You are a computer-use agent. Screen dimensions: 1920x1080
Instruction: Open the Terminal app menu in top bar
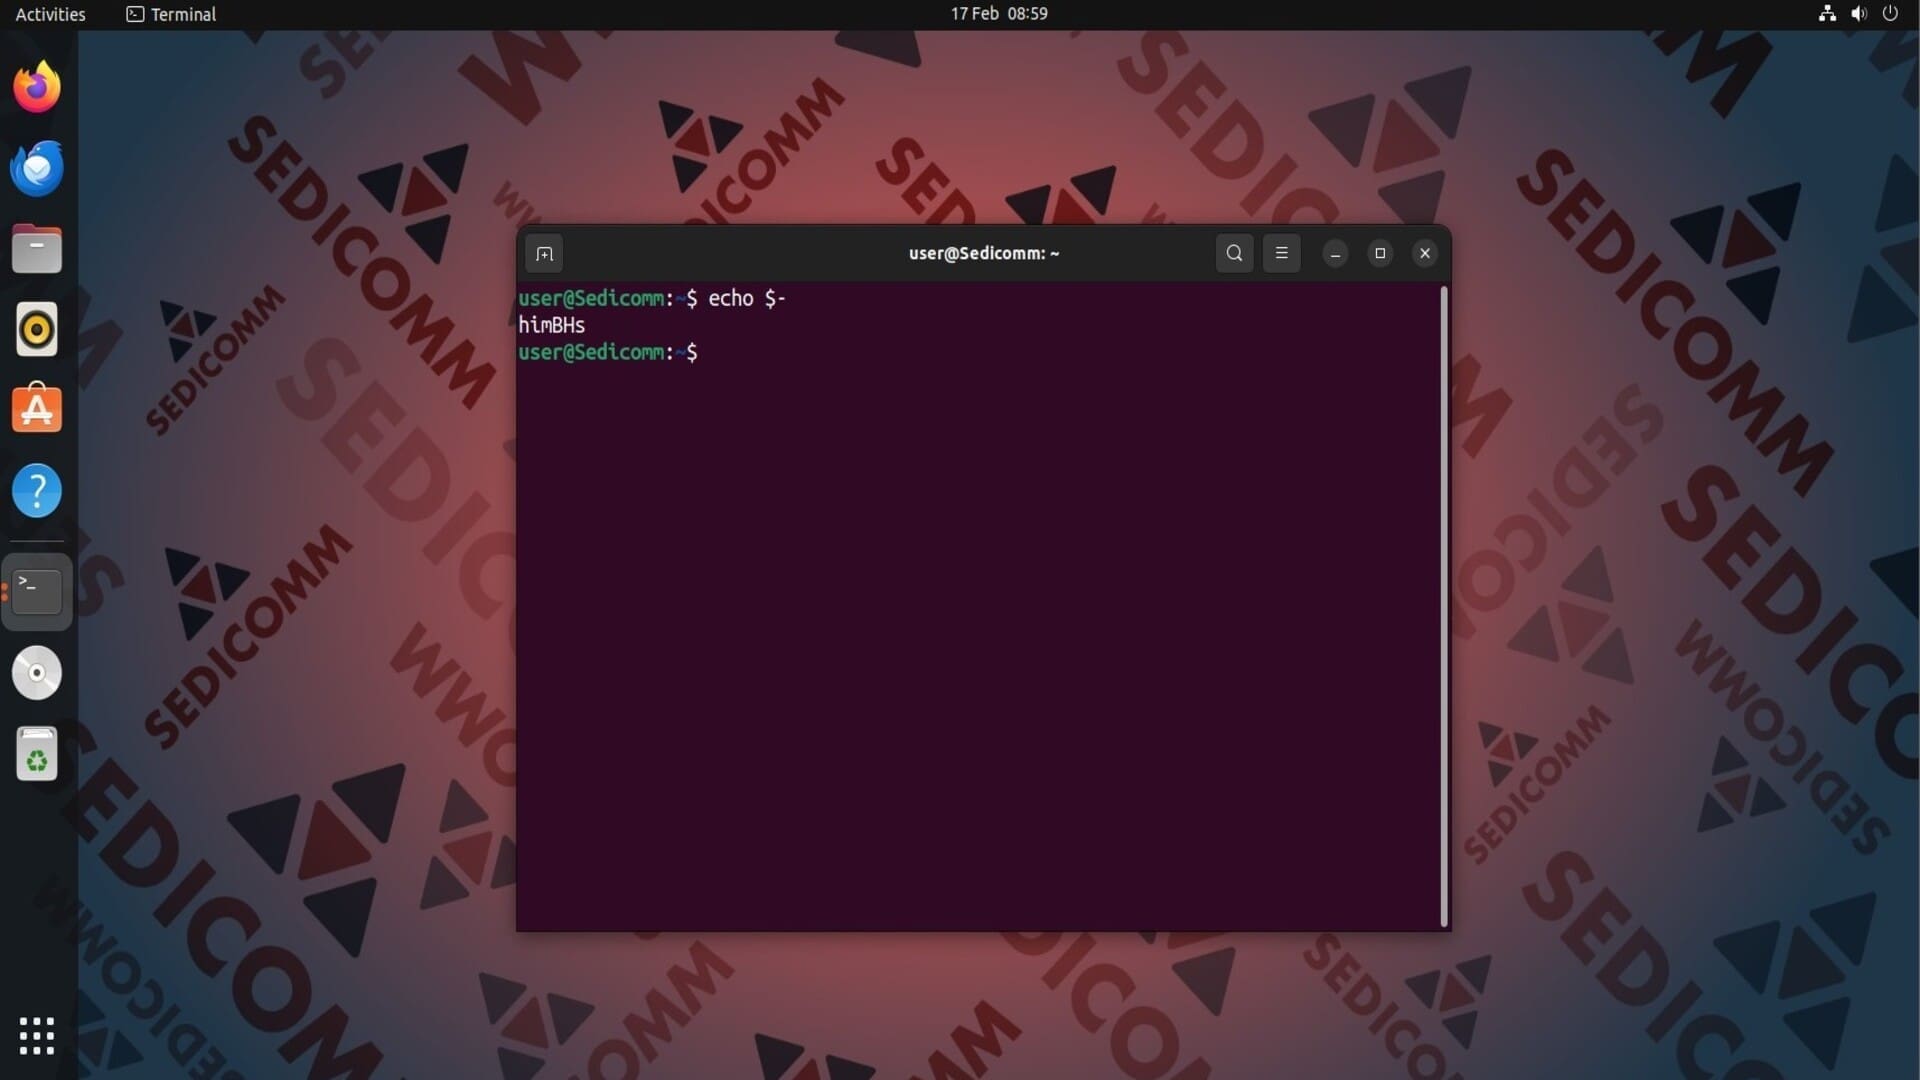click(x=171, y=14)
